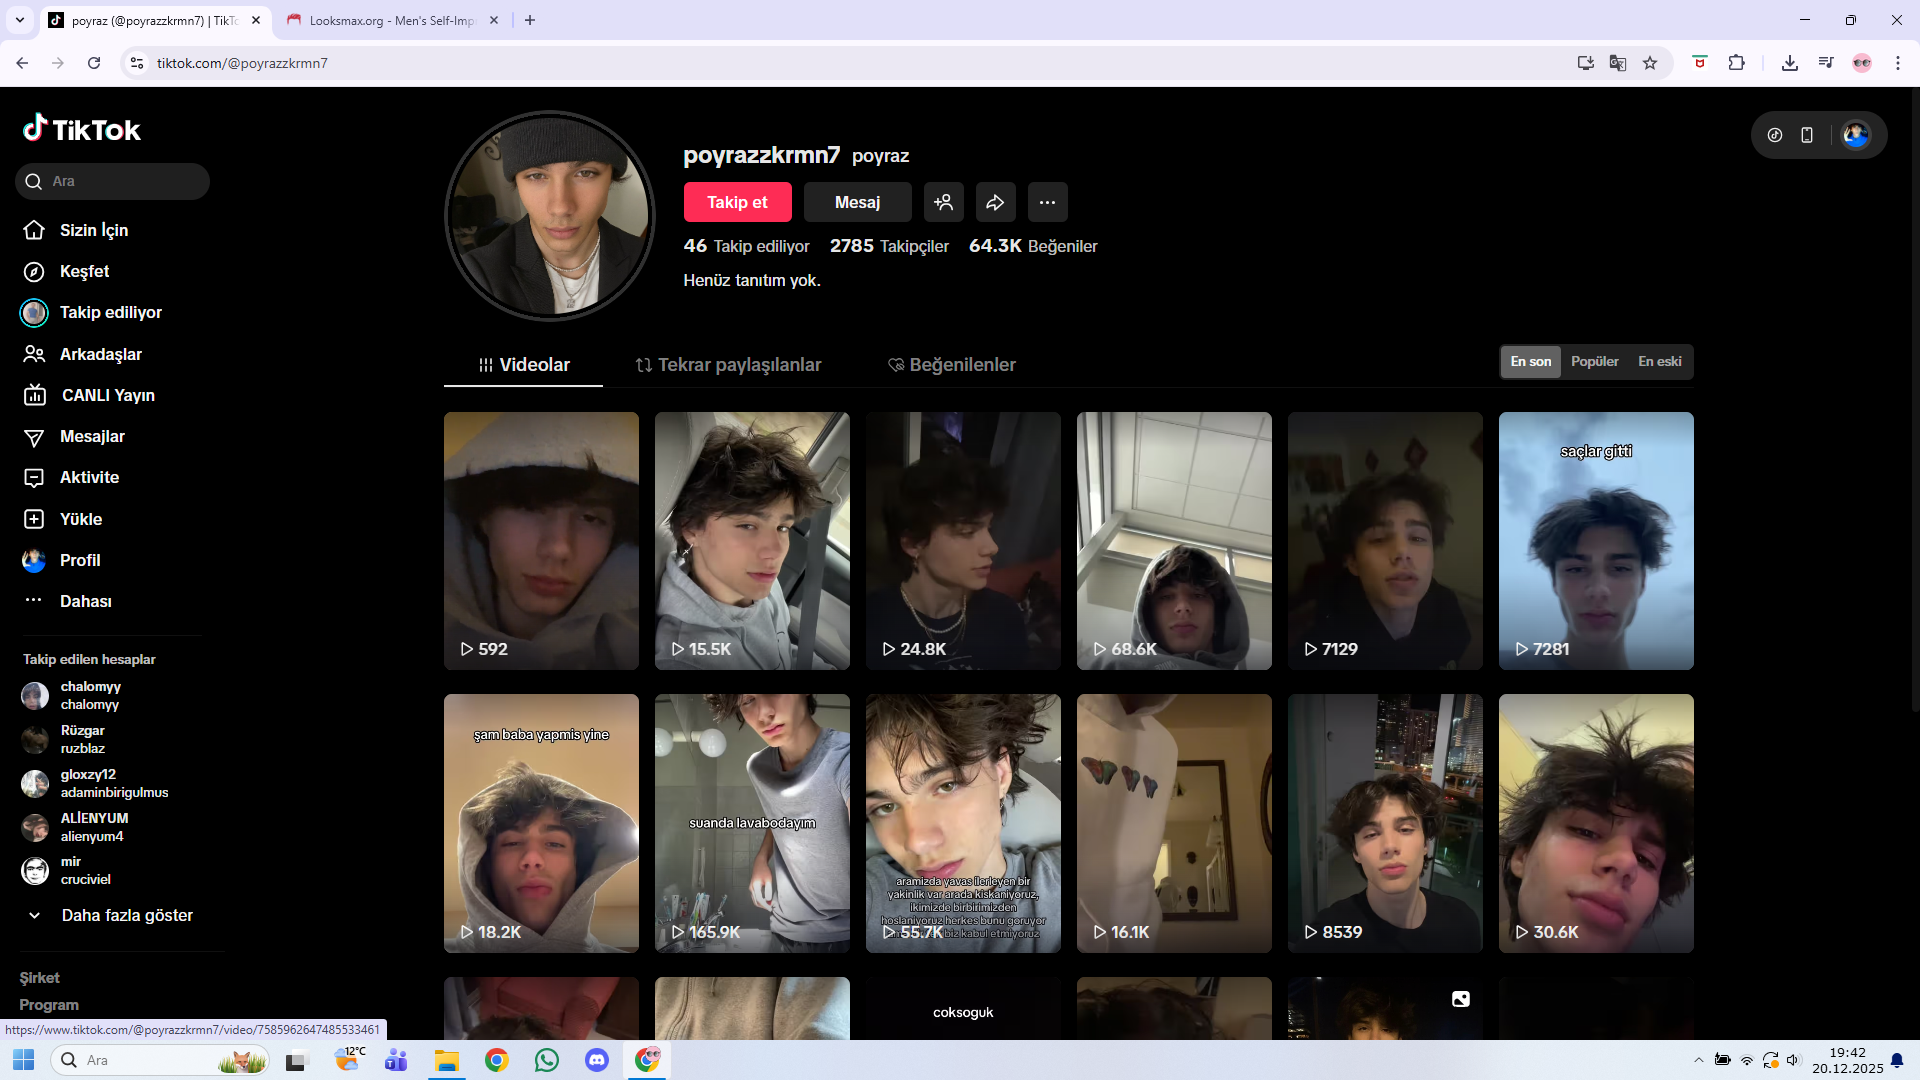Click the mobile phone app icon
The width and height of the screenshot is (1920, 1080).
(x=1807, y=135)
